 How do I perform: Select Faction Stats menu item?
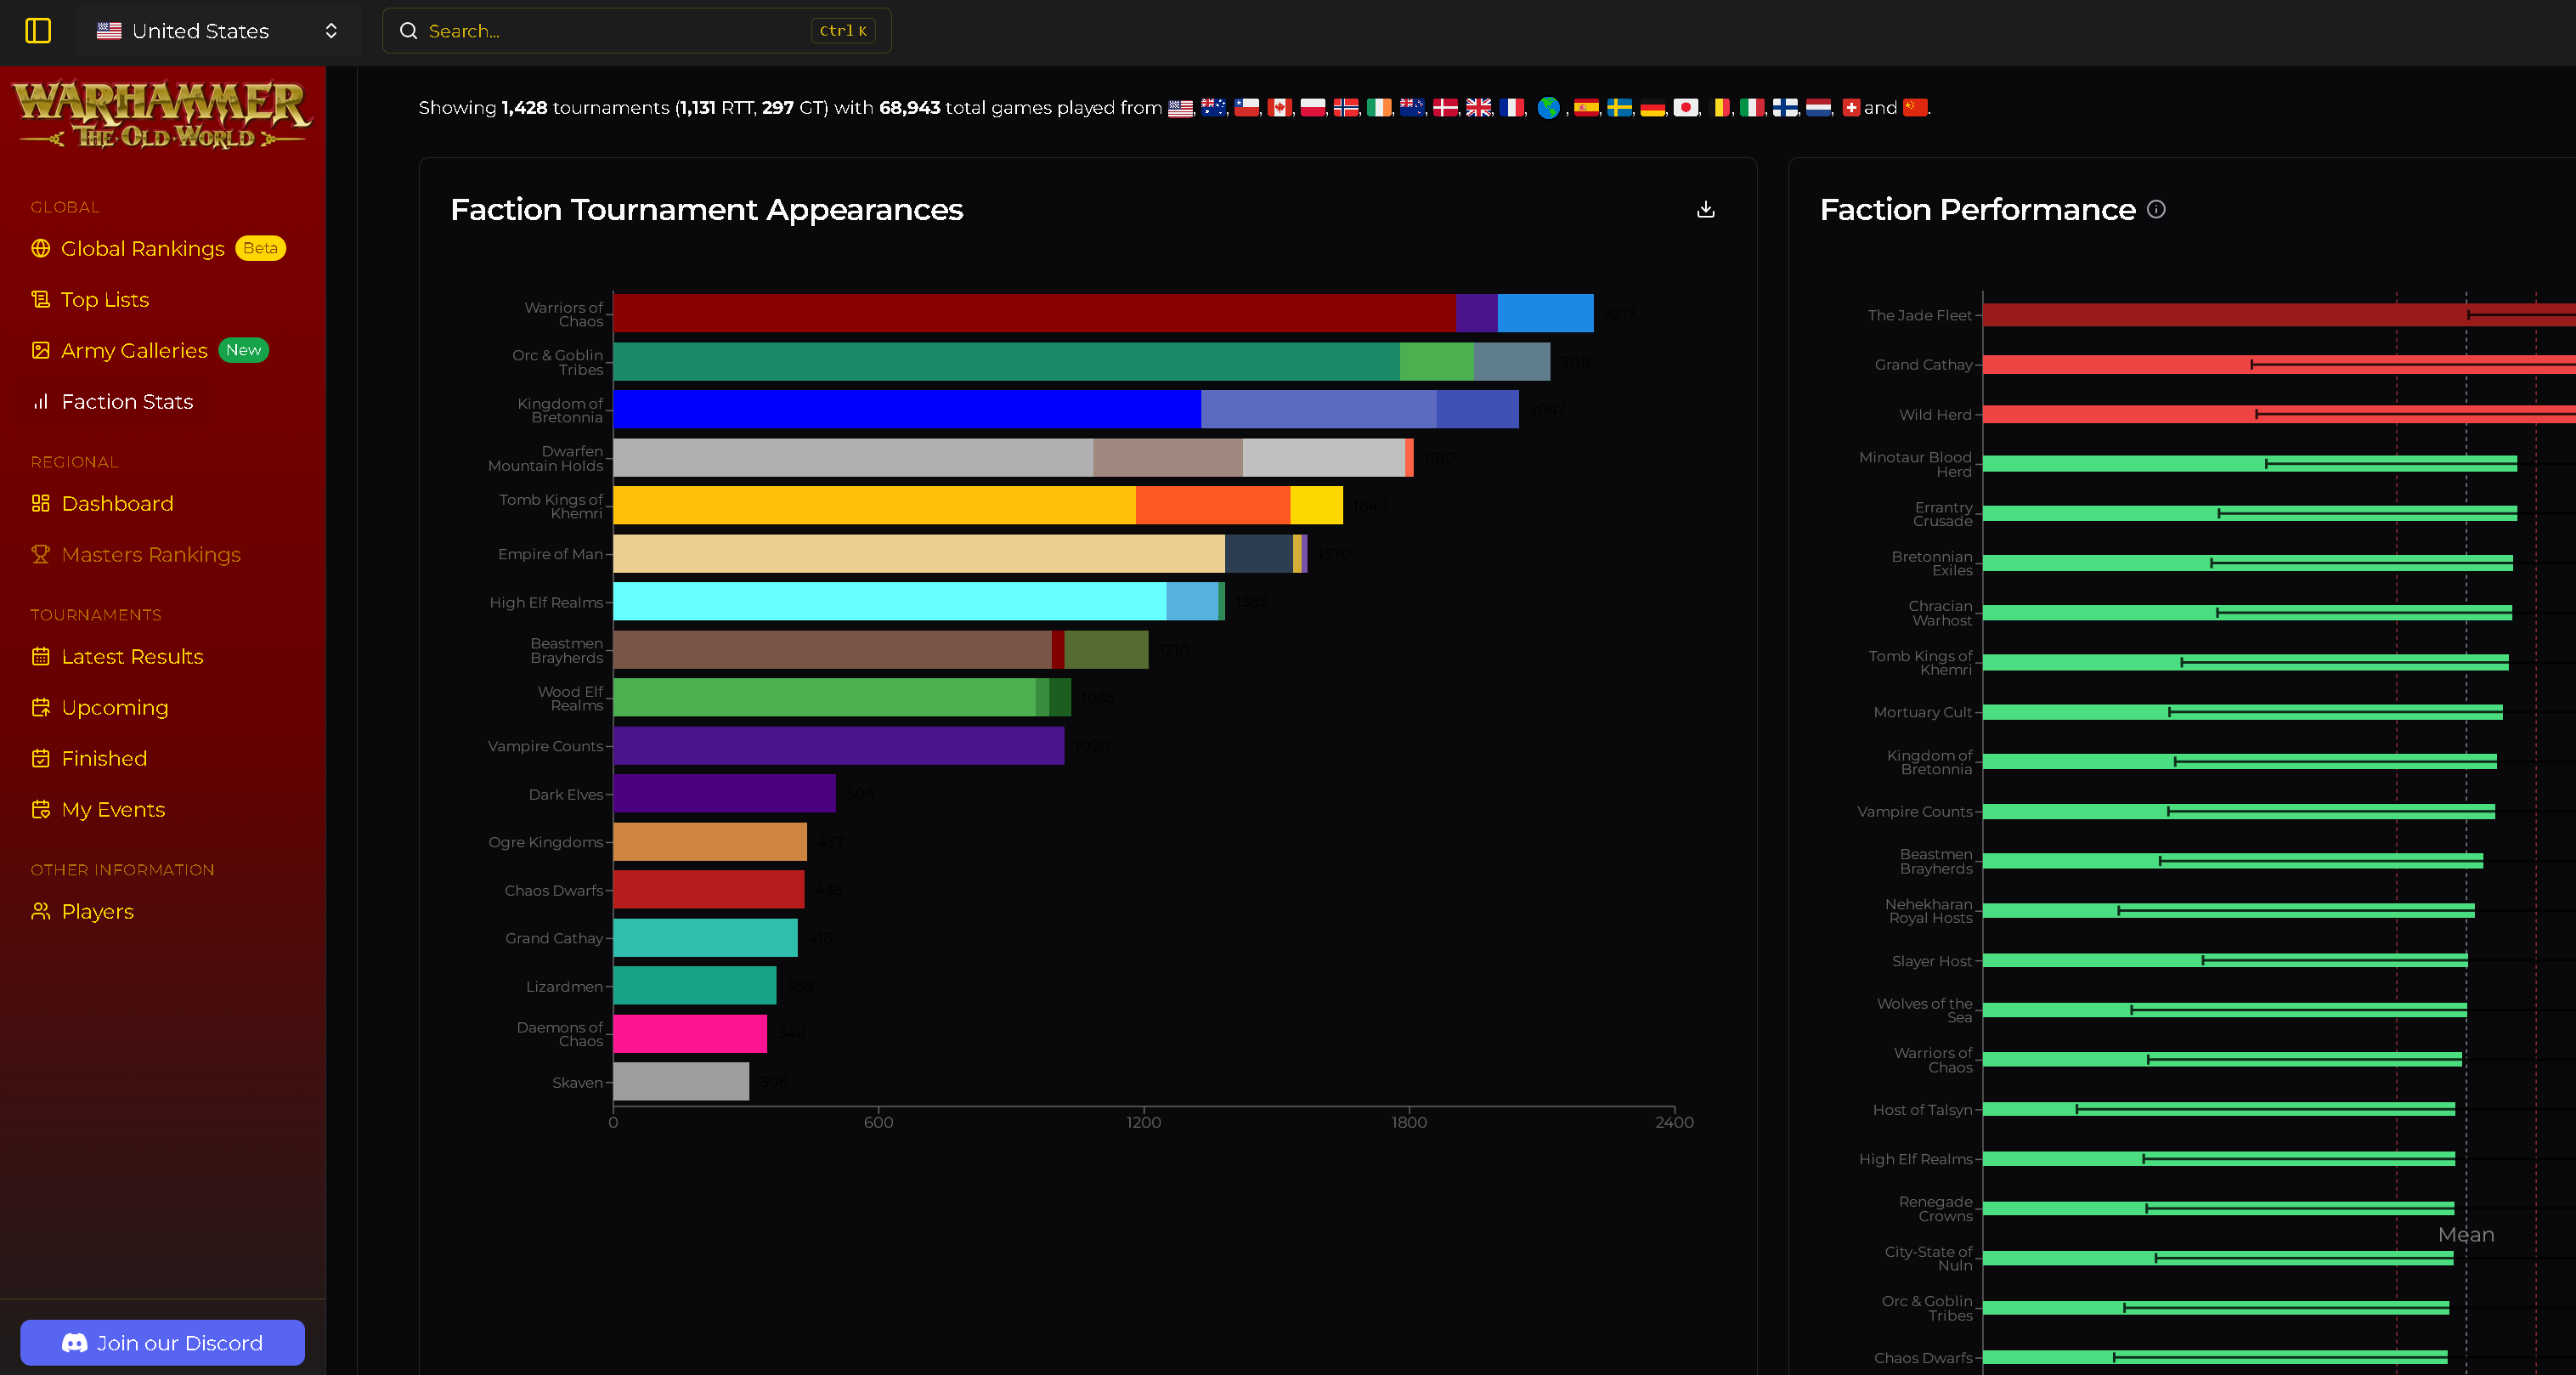click(x=126, y=401)
